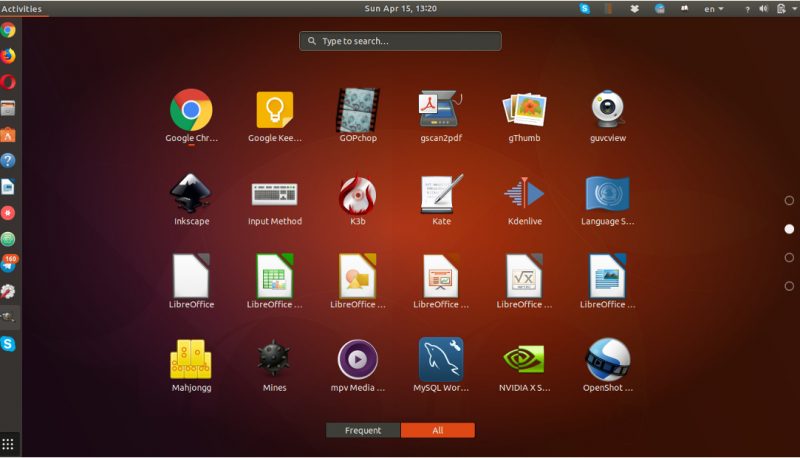Launch LibreOffice Writer blue document icon
Viewport: 800px width, 458px height.
[x=608, y=276]
